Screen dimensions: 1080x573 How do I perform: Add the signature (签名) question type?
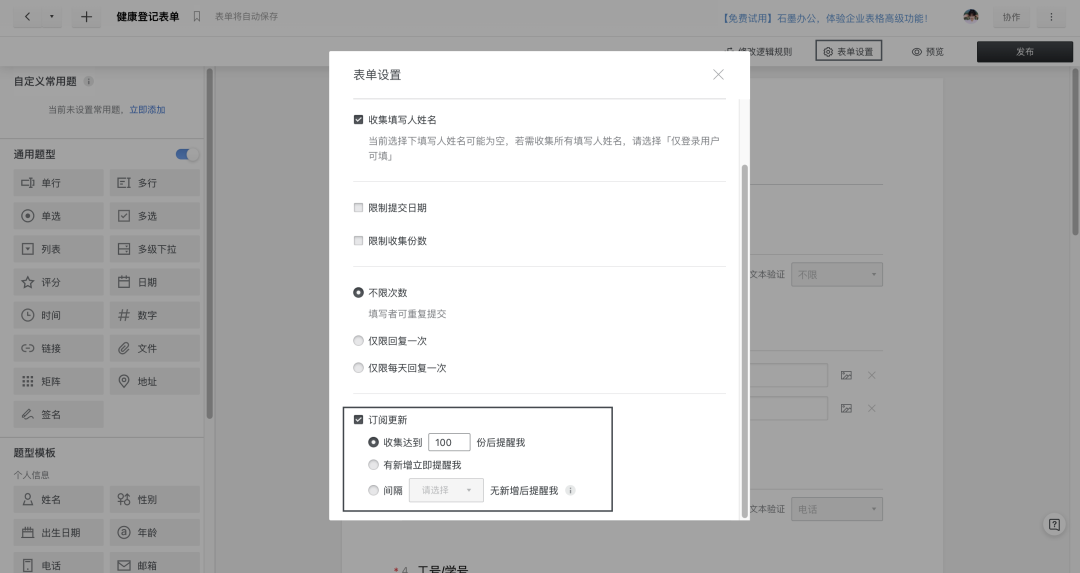pyautogui.click(x=59, y=414)
